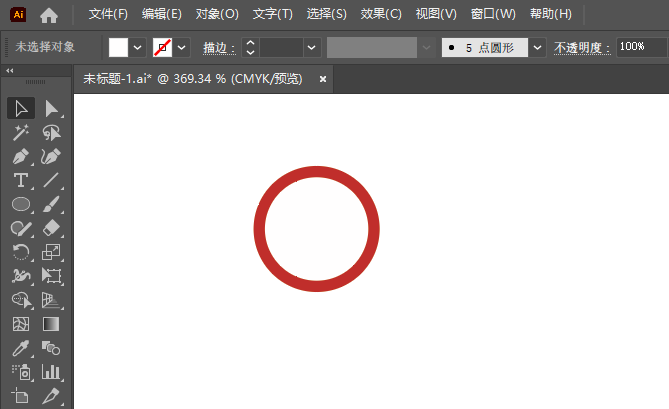Open the 窗口(W) menu
Image resolution: width=669 pixels, height=409 pixels.
coord(493,15)
